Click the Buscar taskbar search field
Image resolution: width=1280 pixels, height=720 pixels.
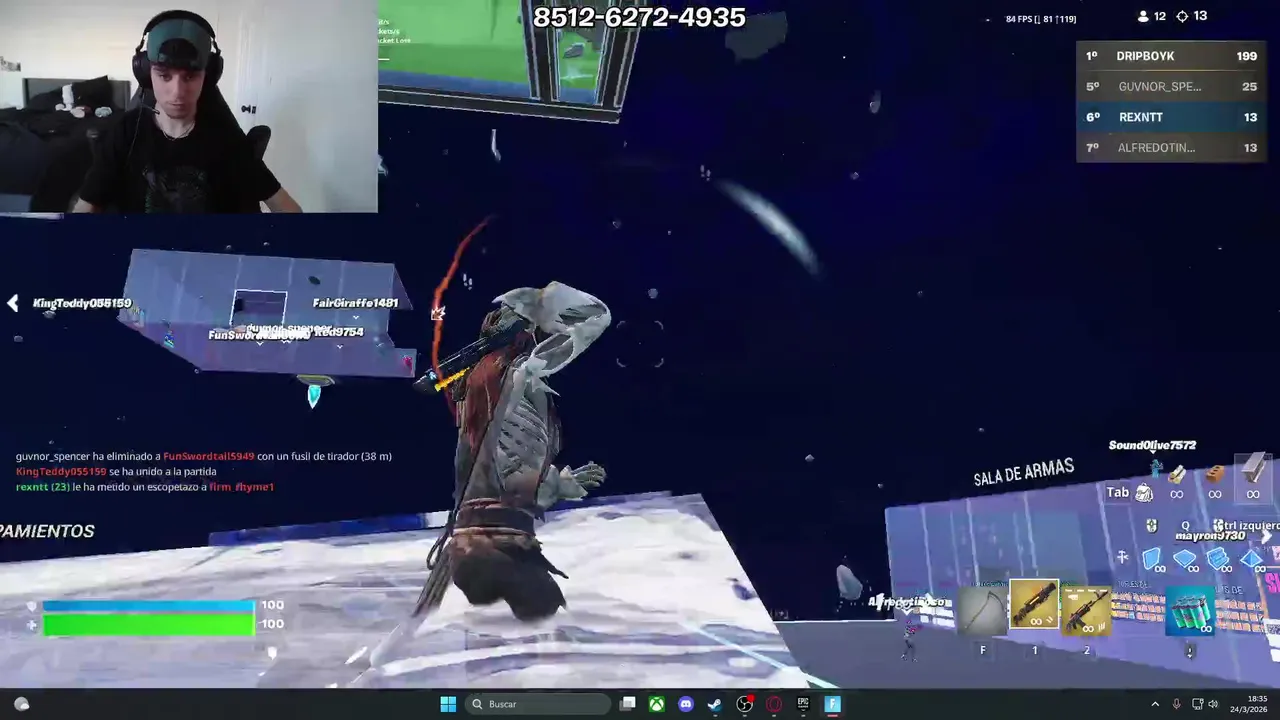pyautogui.click(x=538, y=704)
